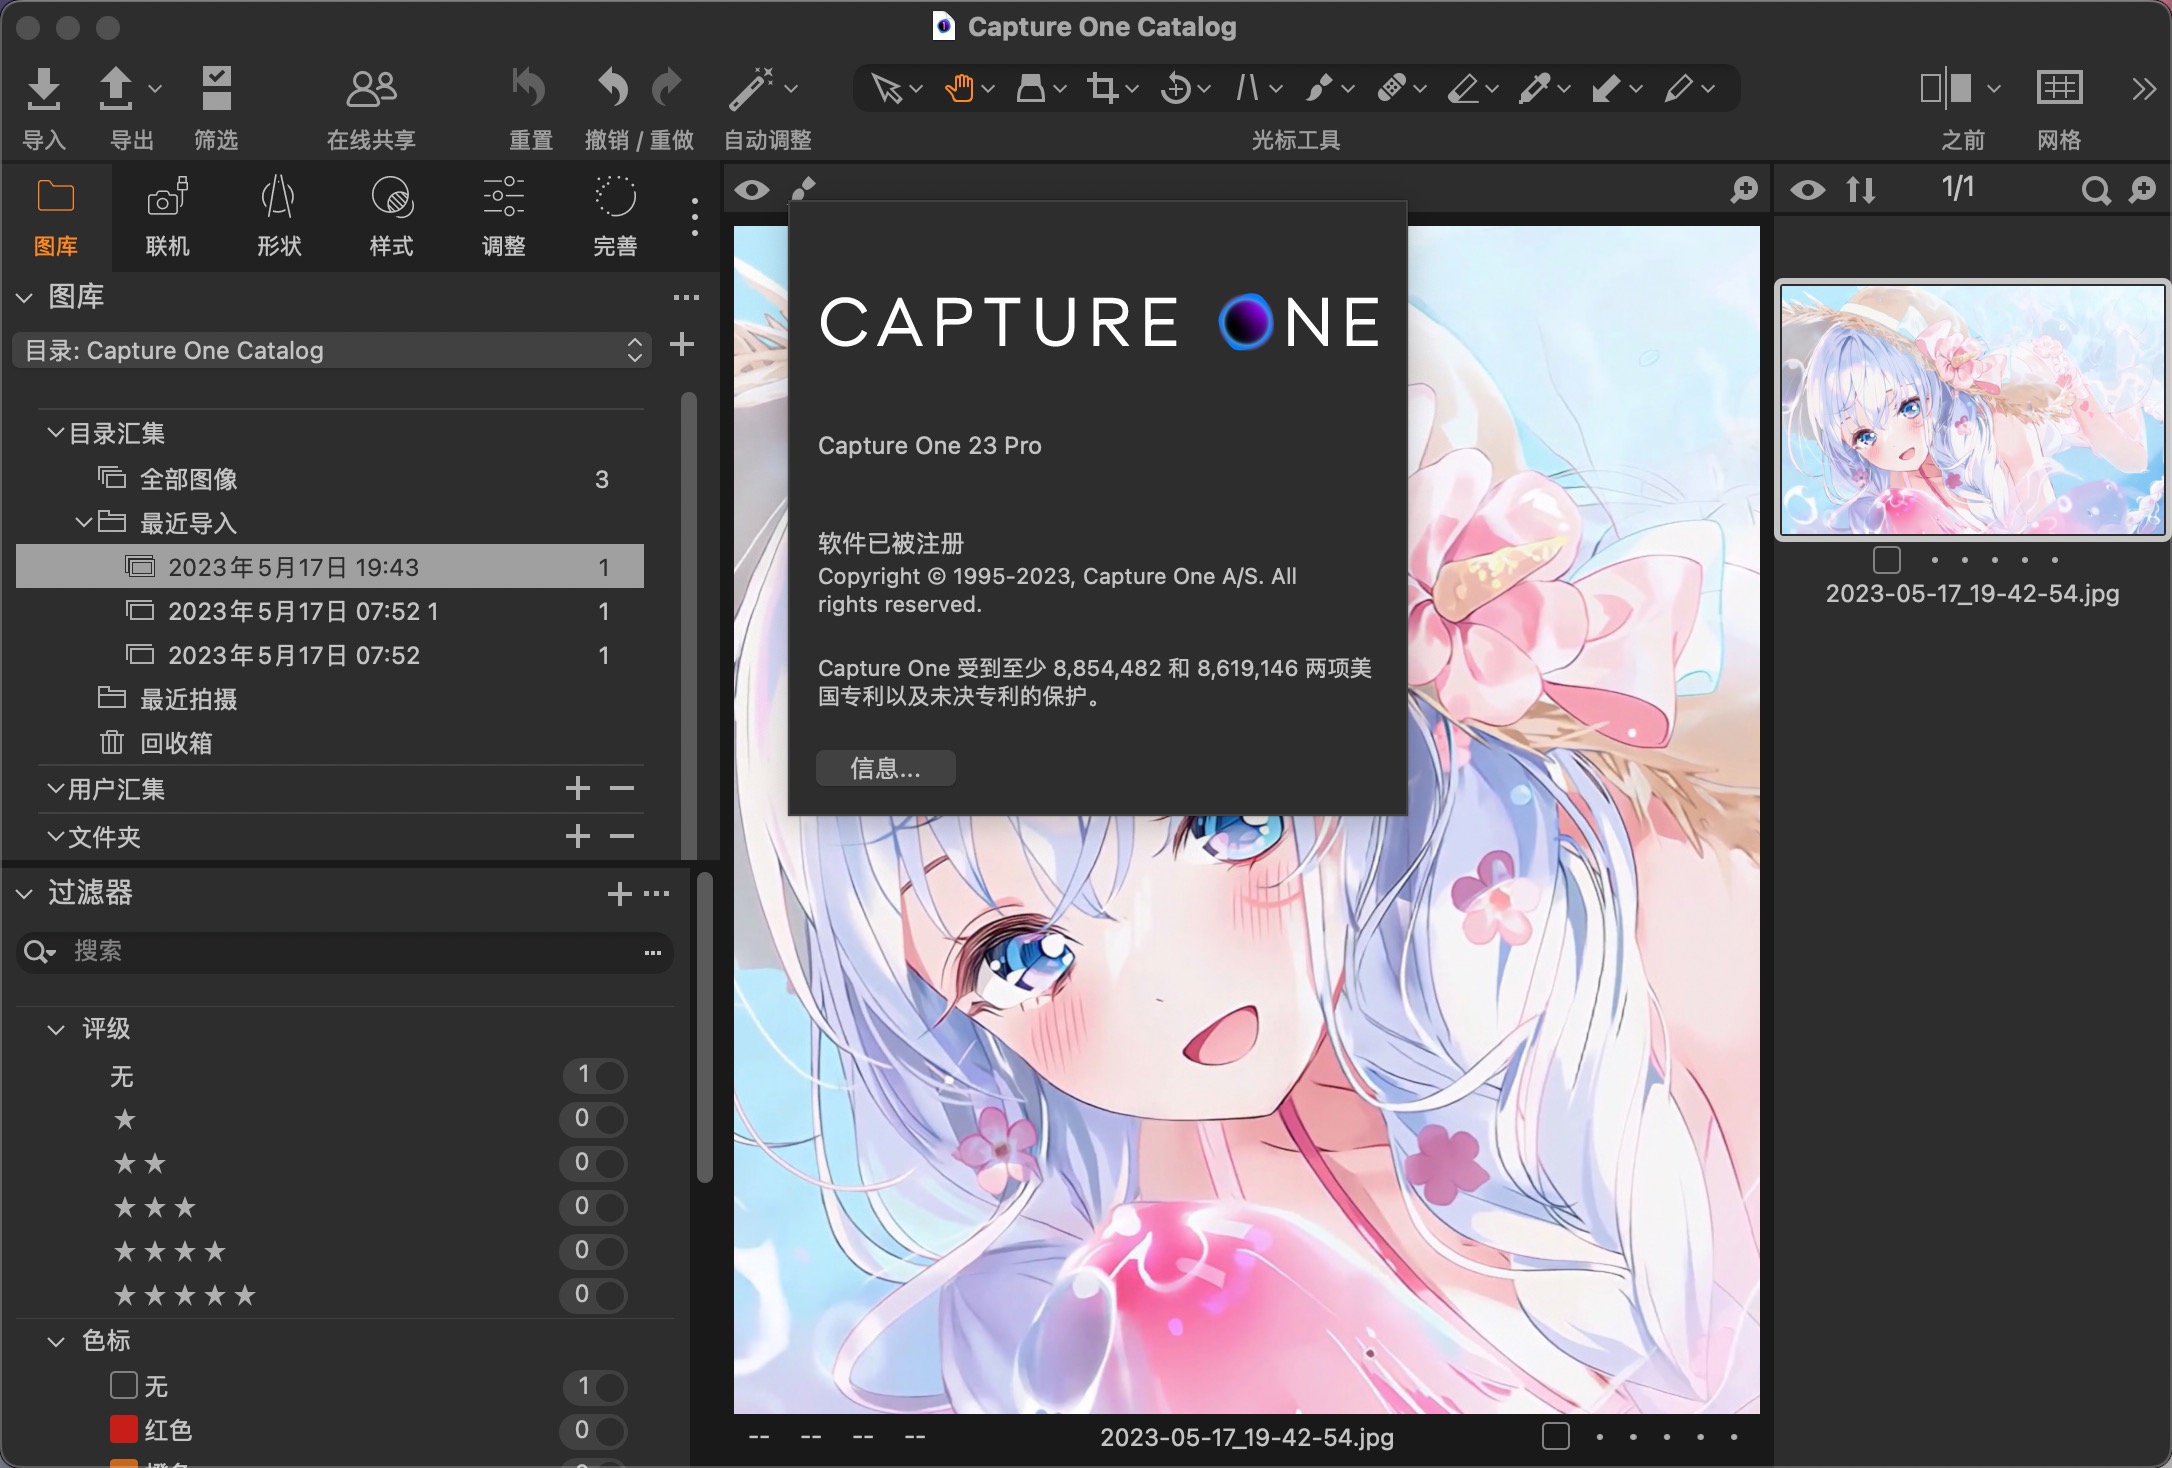This screenshot has width=2172, height=1468.
Task: Add a user collection with plus
Action: point(577,788)
